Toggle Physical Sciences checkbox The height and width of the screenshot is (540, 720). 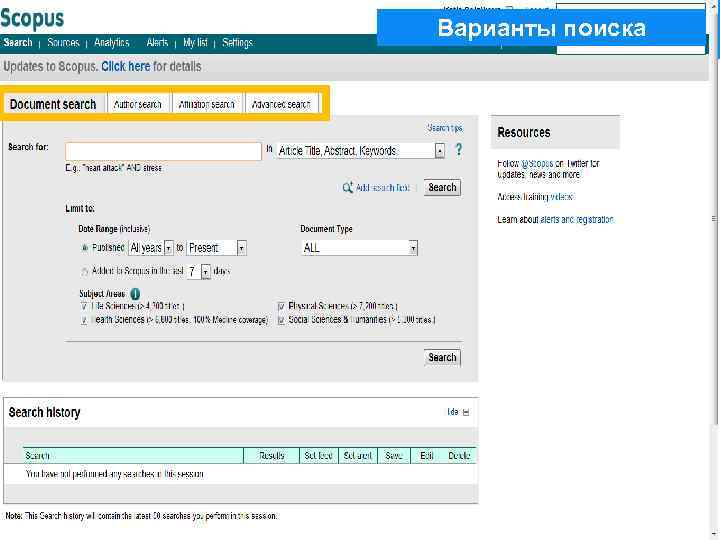click(x=281, y=306)
